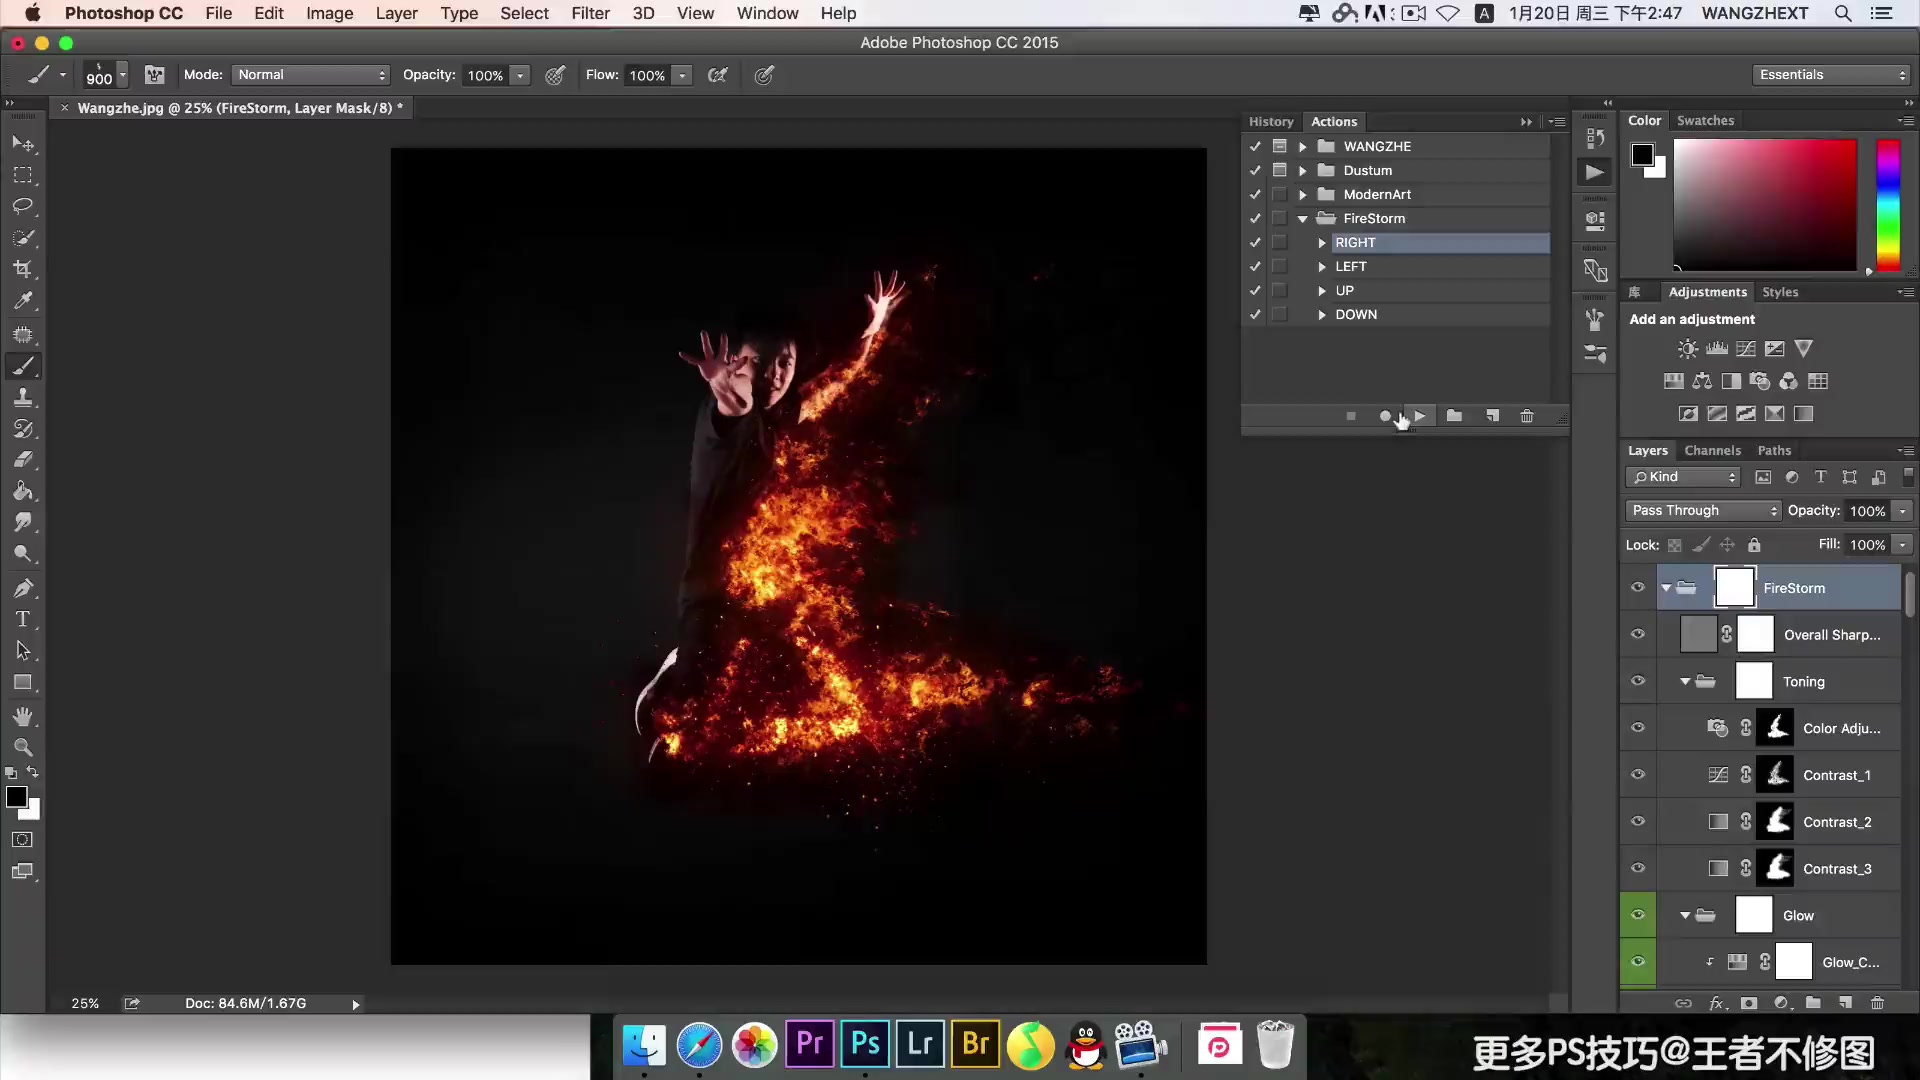Viewport: 1920px width, 1080px height.
Task: Click the layer Fill value field
Action: 1867,545
